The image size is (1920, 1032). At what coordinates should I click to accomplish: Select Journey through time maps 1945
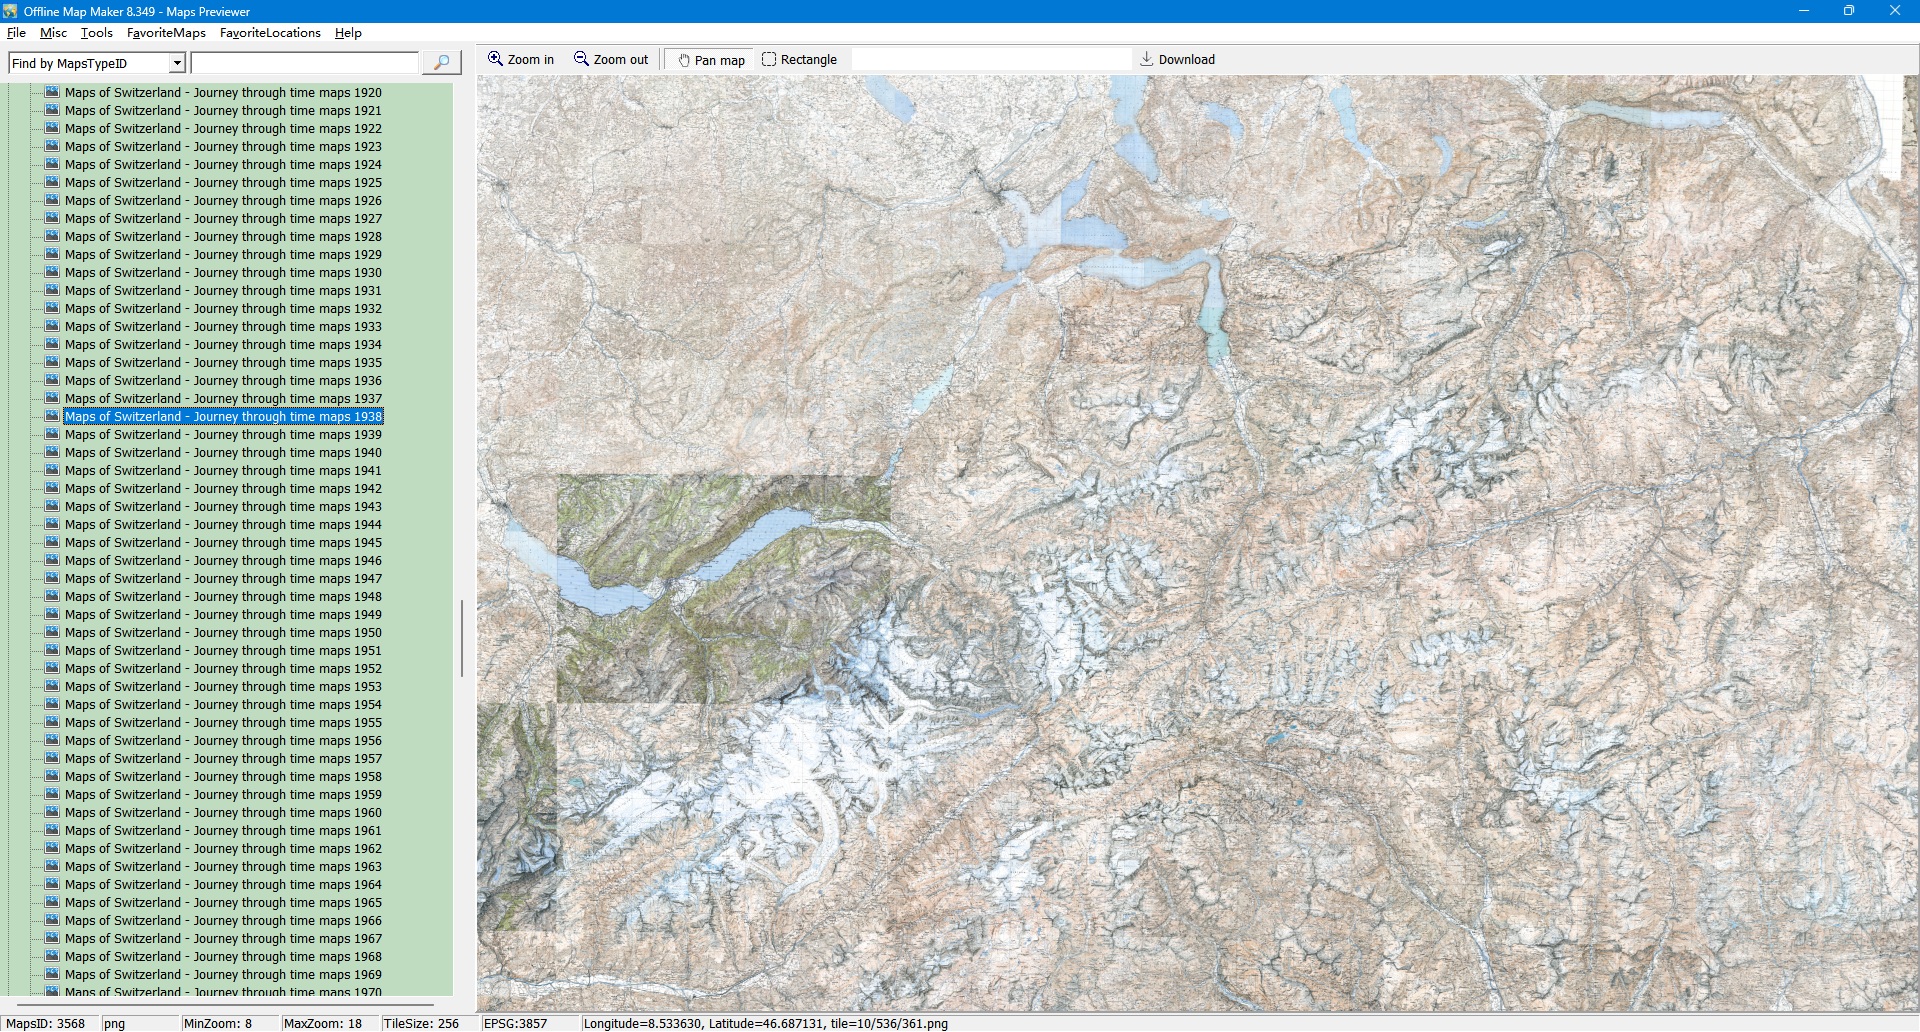pyautogui.click(x=223, y=543)
